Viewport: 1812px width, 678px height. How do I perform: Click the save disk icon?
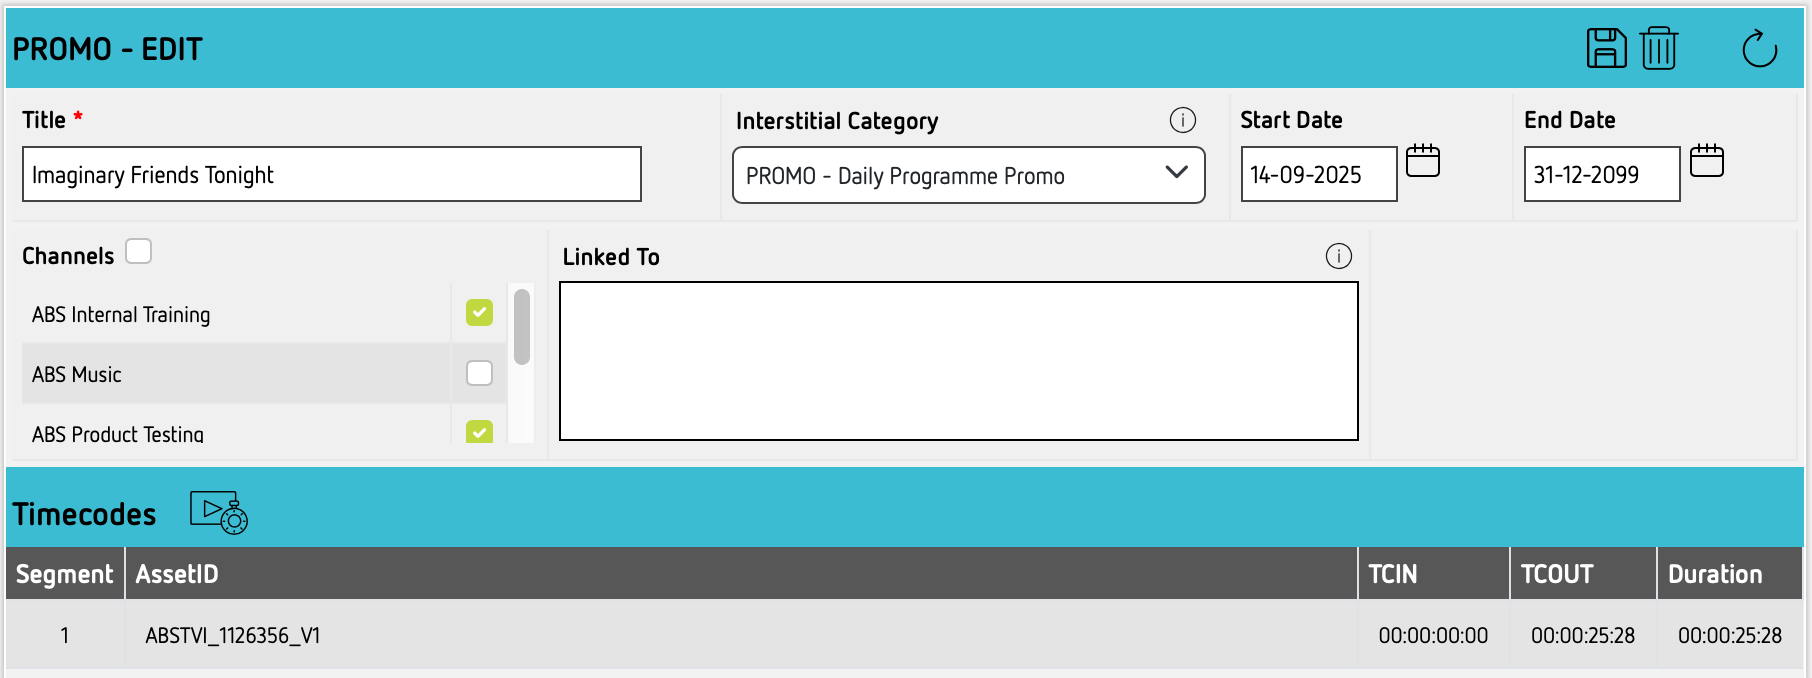pos(1606,48)
